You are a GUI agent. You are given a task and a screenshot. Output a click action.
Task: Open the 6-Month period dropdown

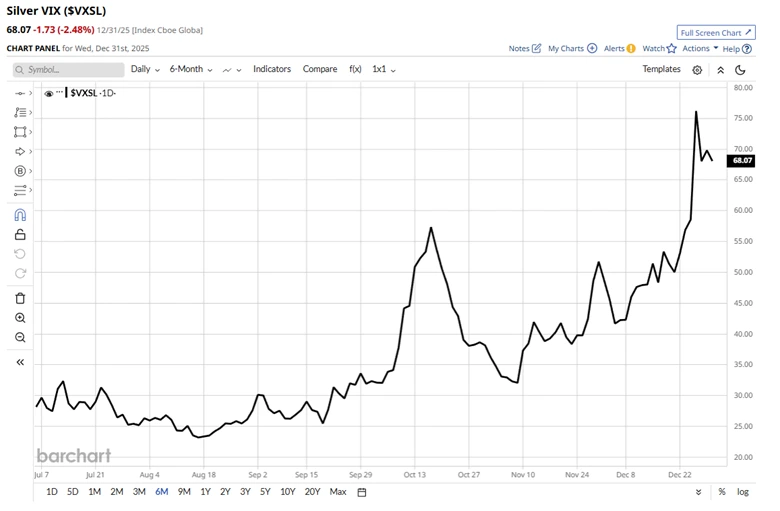click(x=191, y=69)
